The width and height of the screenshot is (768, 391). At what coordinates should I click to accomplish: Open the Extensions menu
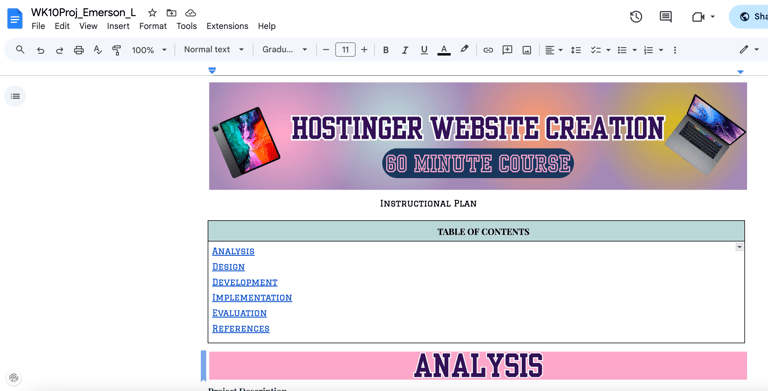coord(227,26)
